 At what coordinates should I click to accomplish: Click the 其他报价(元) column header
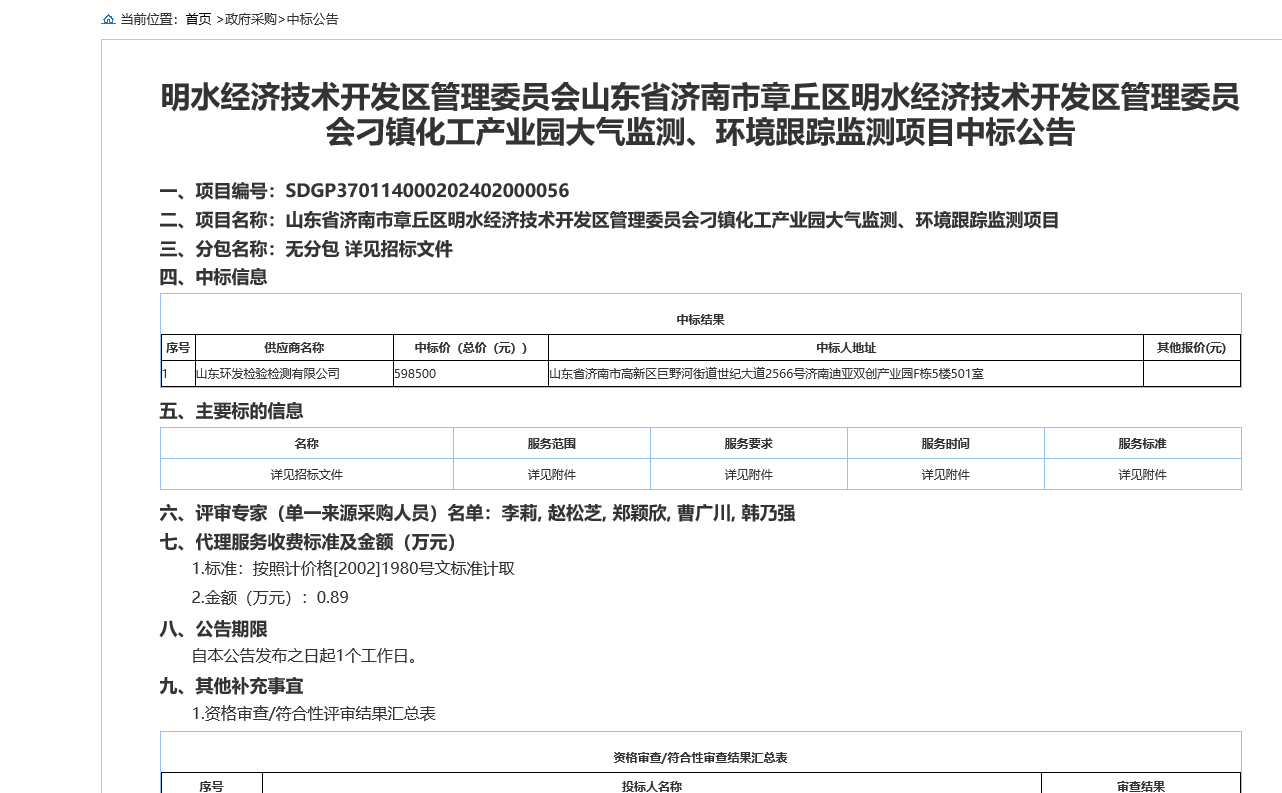click(1191, 348)
